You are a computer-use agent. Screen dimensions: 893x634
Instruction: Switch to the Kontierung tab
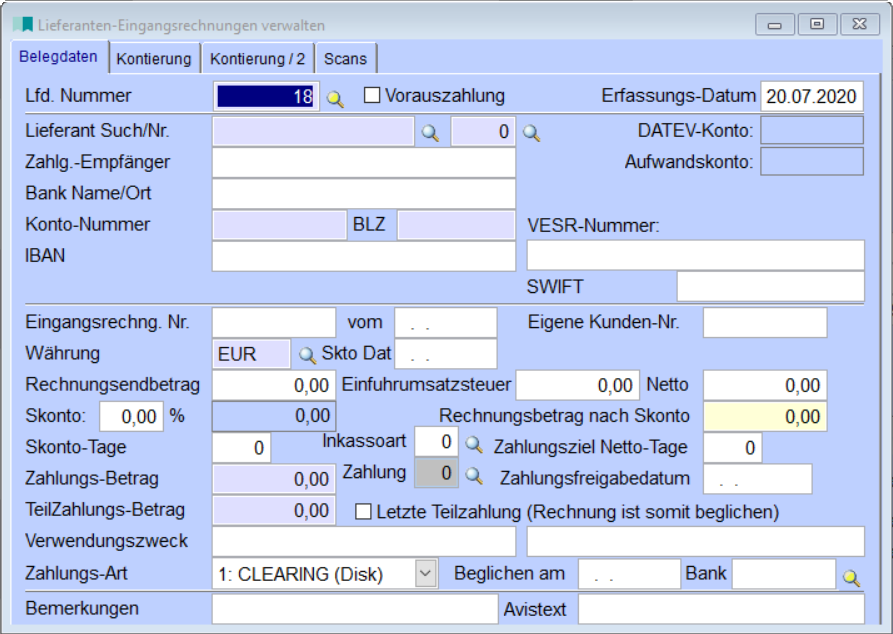point(153,59)
